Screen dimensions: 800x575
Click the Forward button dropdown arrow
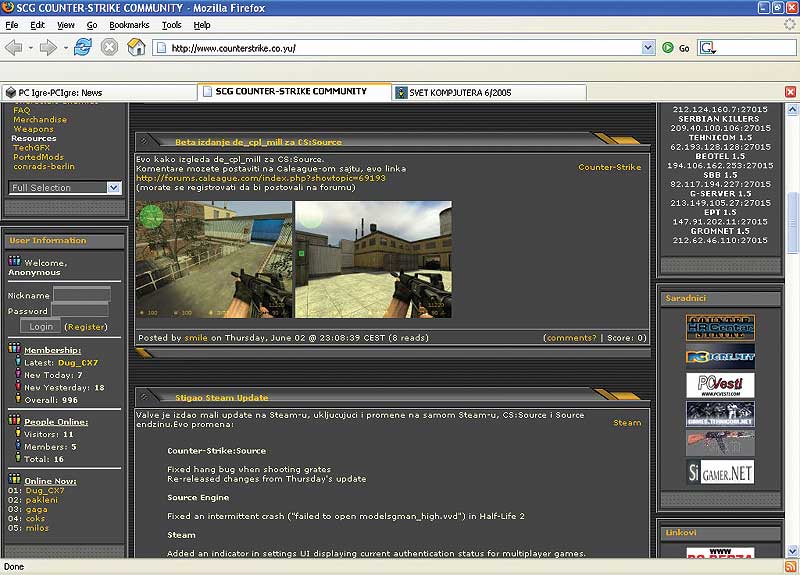65,48
